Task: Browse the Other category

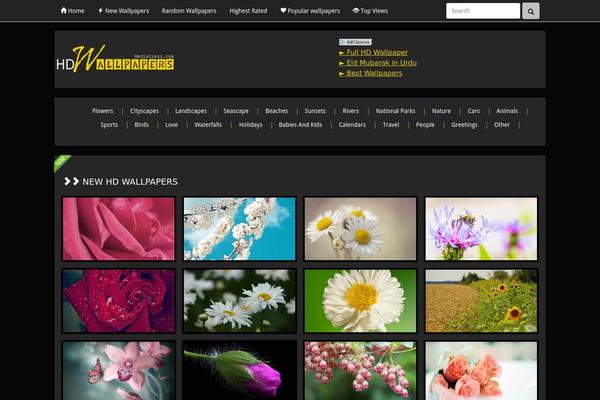Action: pos(502,125)
